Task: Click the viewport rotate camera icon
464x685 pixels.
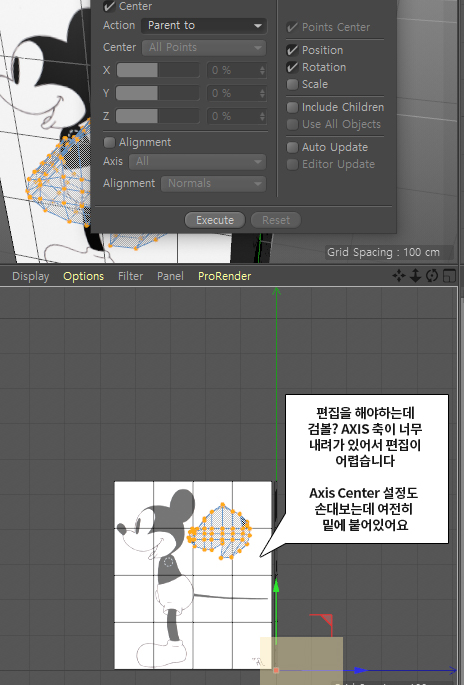Action: tap(432, 276)
